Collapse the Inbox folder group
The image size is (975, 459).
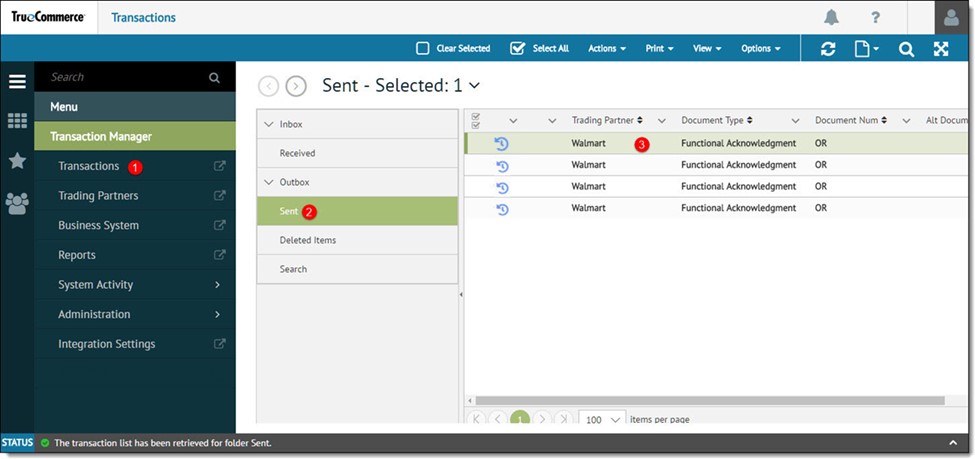click(x=268, y=124)
